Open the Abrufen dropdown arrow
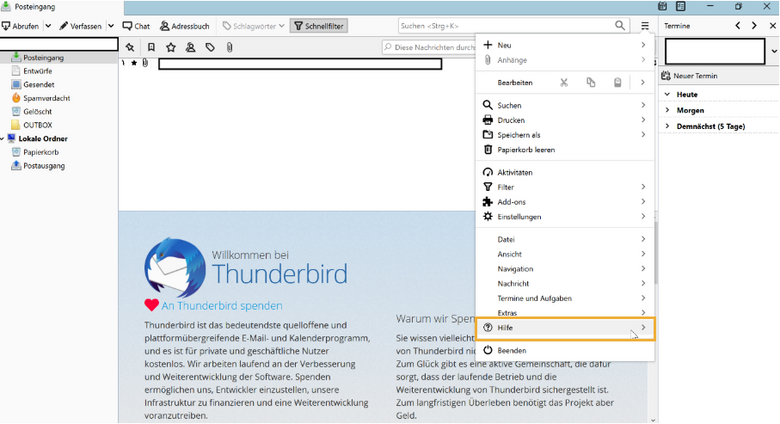The height and width of the screenshot is (424, 780). (48, 26)
